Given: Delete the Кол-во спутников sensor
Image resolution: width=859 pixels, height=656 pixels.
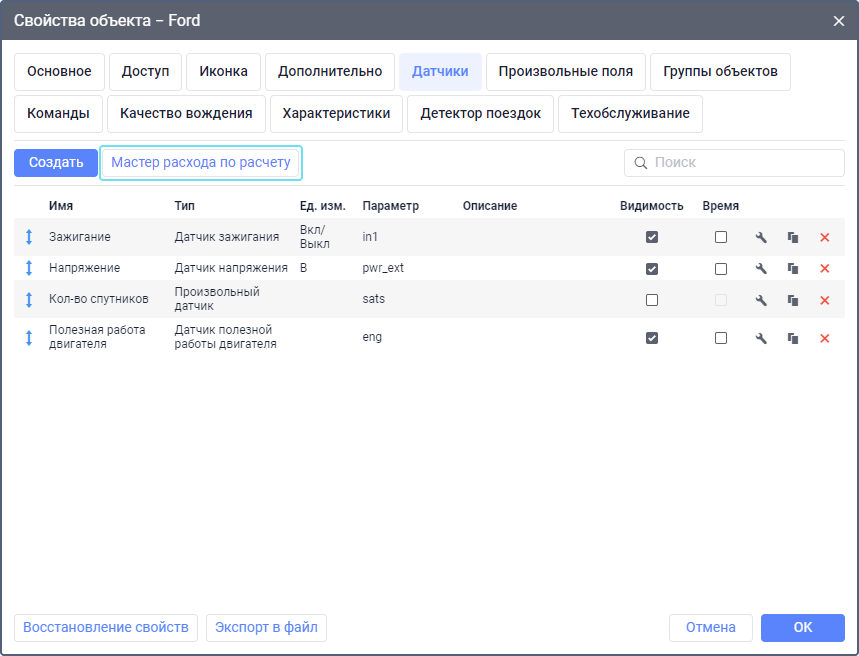Looking at the screenshot, I should coord(825,300).
